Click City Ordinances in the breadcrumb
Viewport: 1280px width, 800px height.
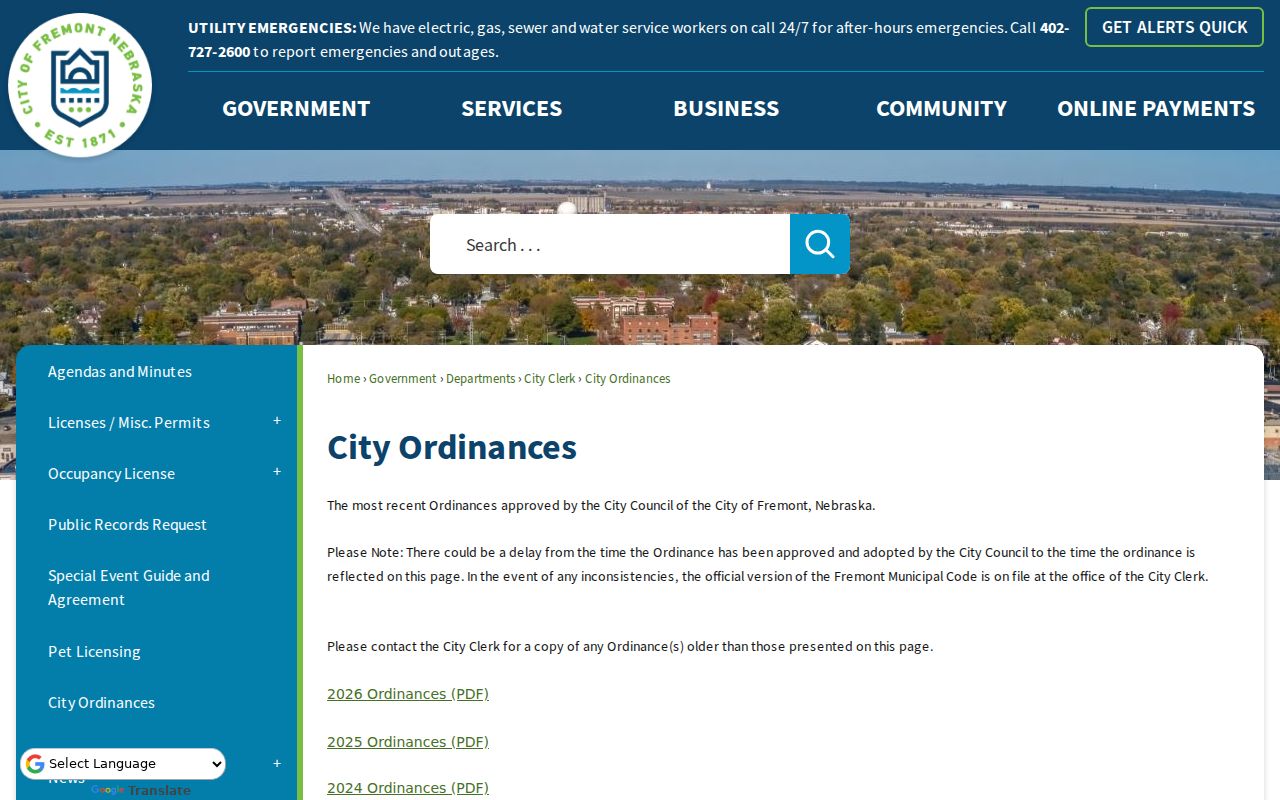click(627, 378)
